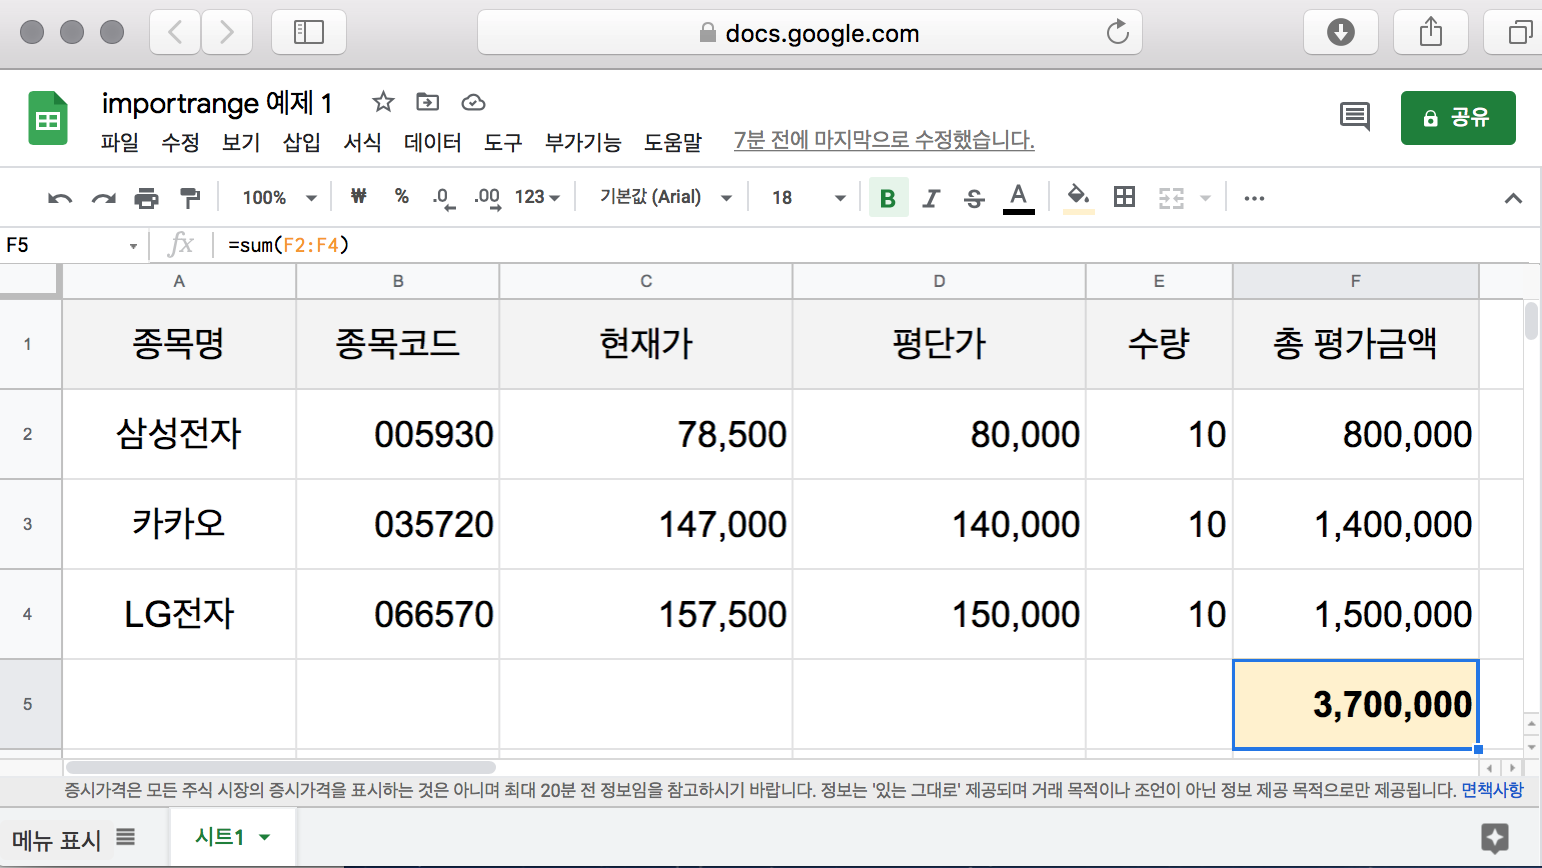Select the paint format roller icon

pos(189,198)
